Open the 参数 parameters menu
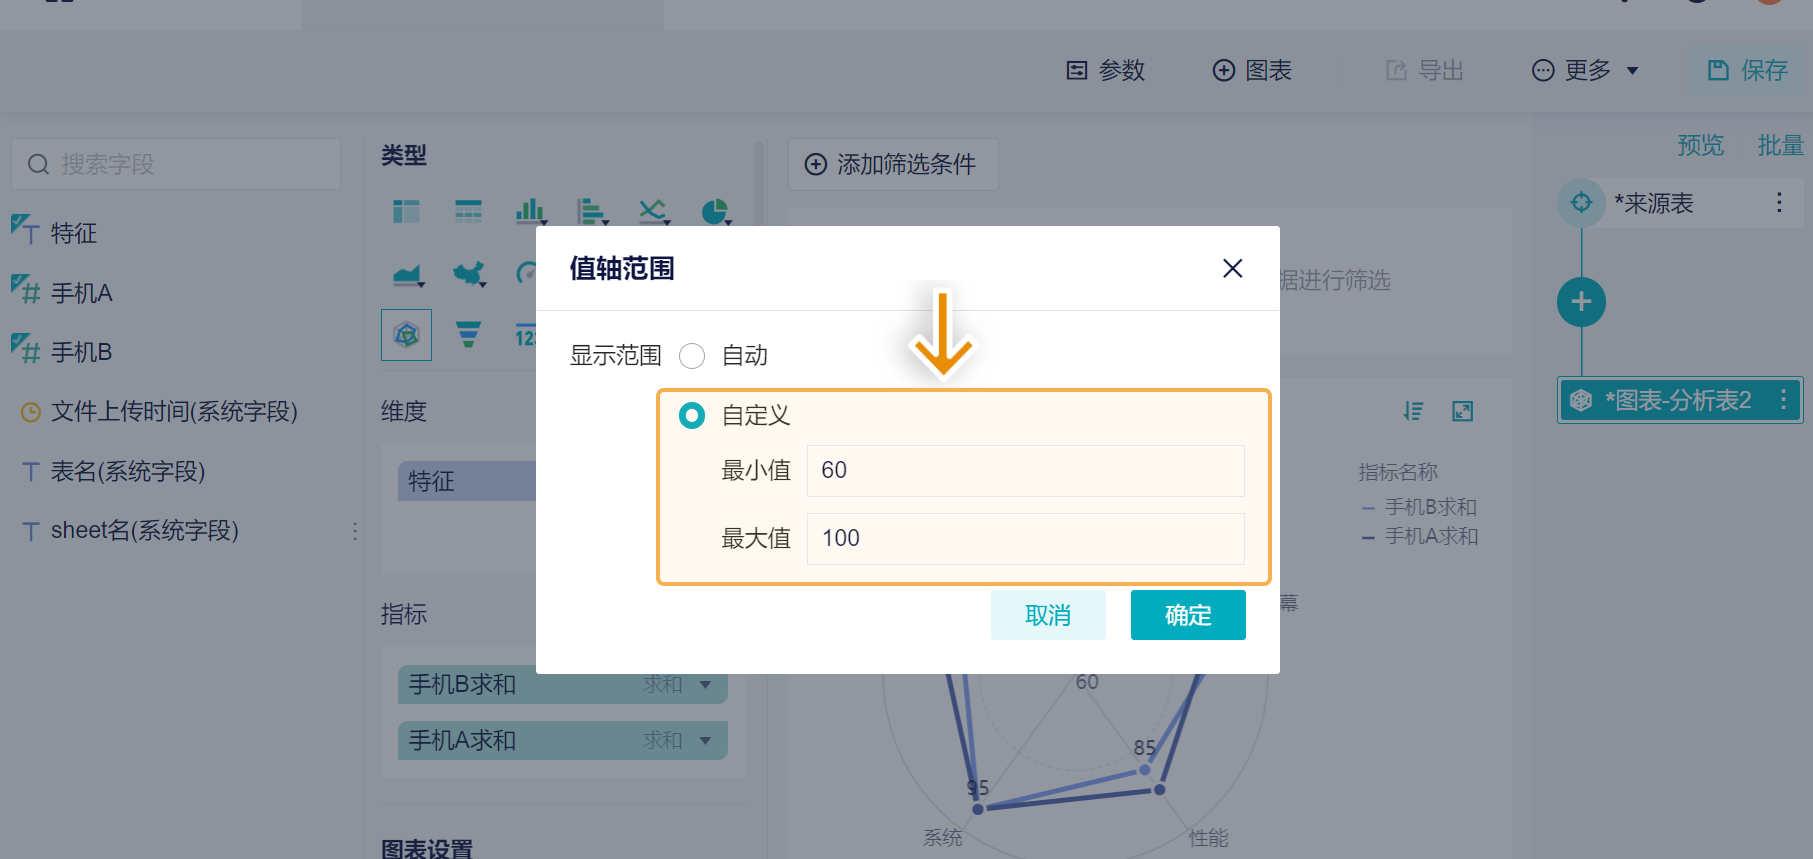The width and height of the screenshot is (1813, 859). point(1105,70)
